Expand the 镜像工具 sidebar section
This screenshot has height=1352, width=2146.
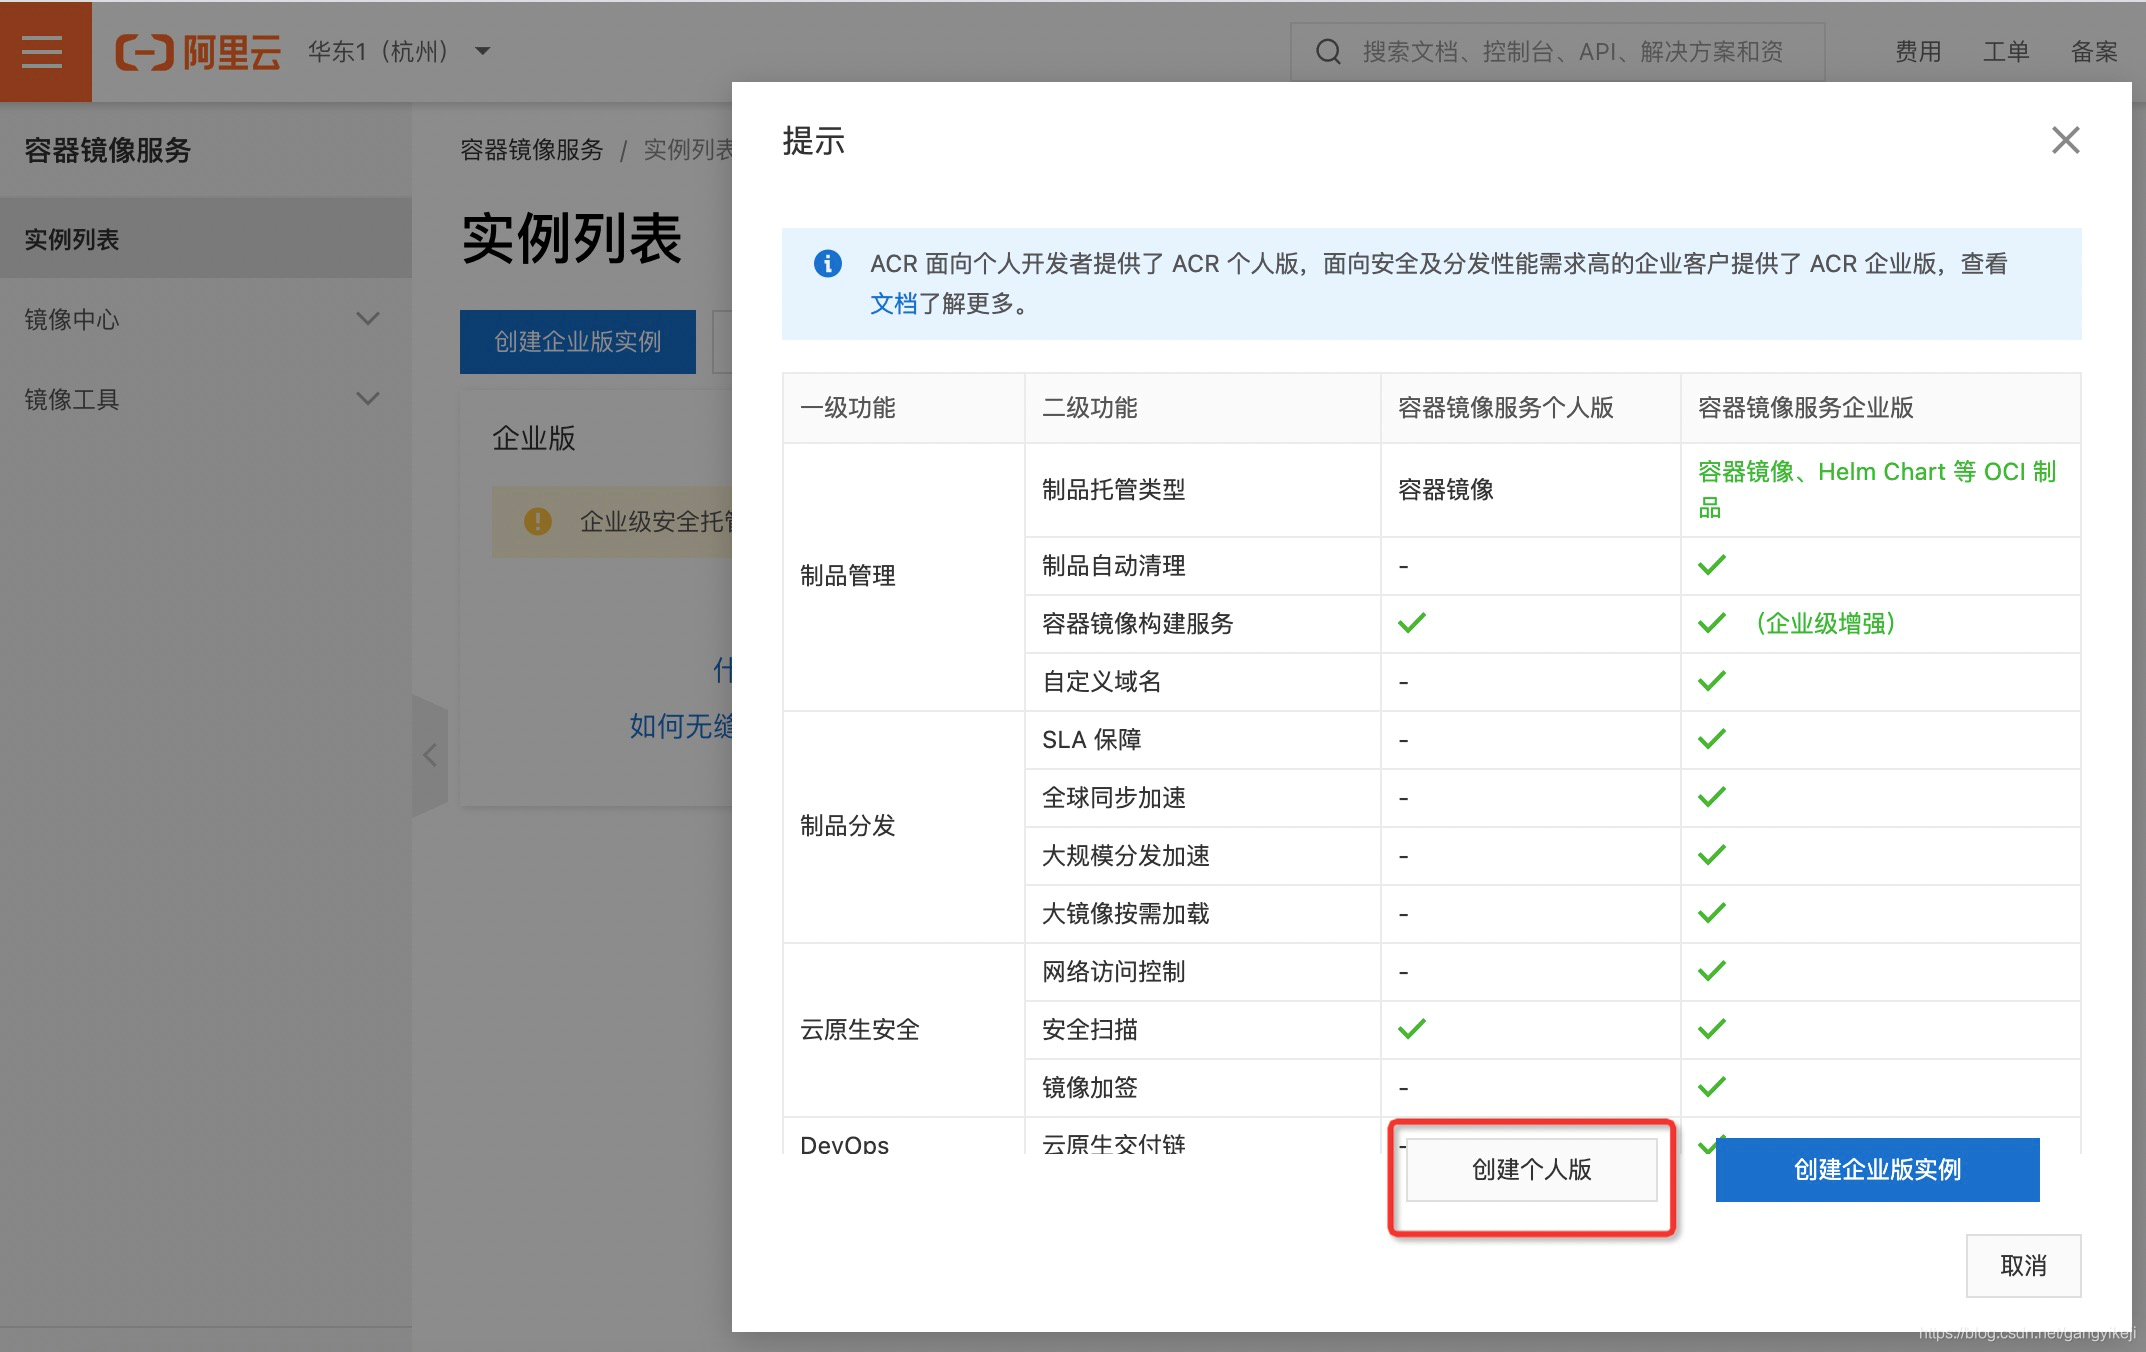coord(206,399)
